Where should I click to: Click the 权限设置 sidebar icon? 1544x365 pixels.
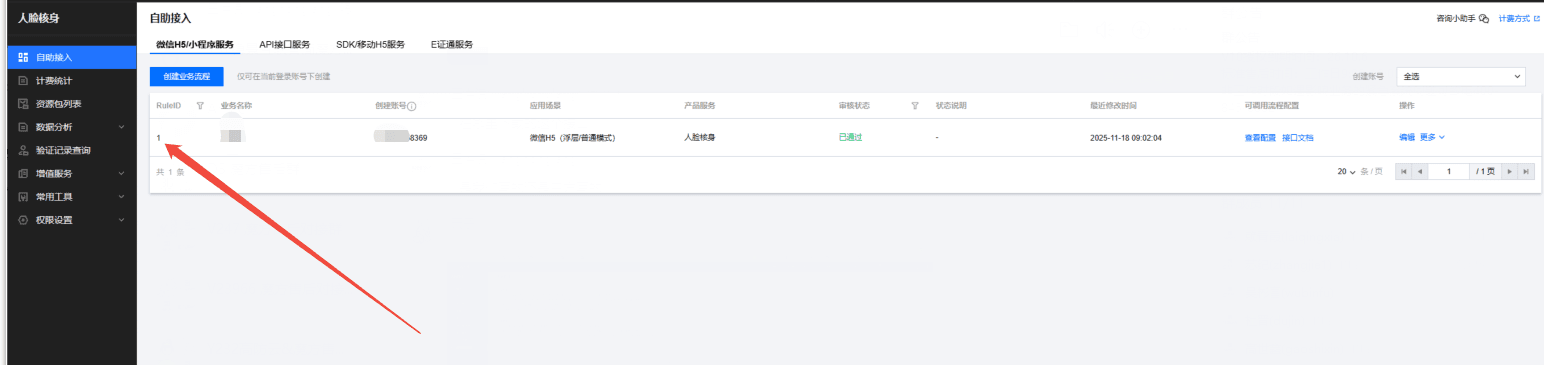[23, 220]
